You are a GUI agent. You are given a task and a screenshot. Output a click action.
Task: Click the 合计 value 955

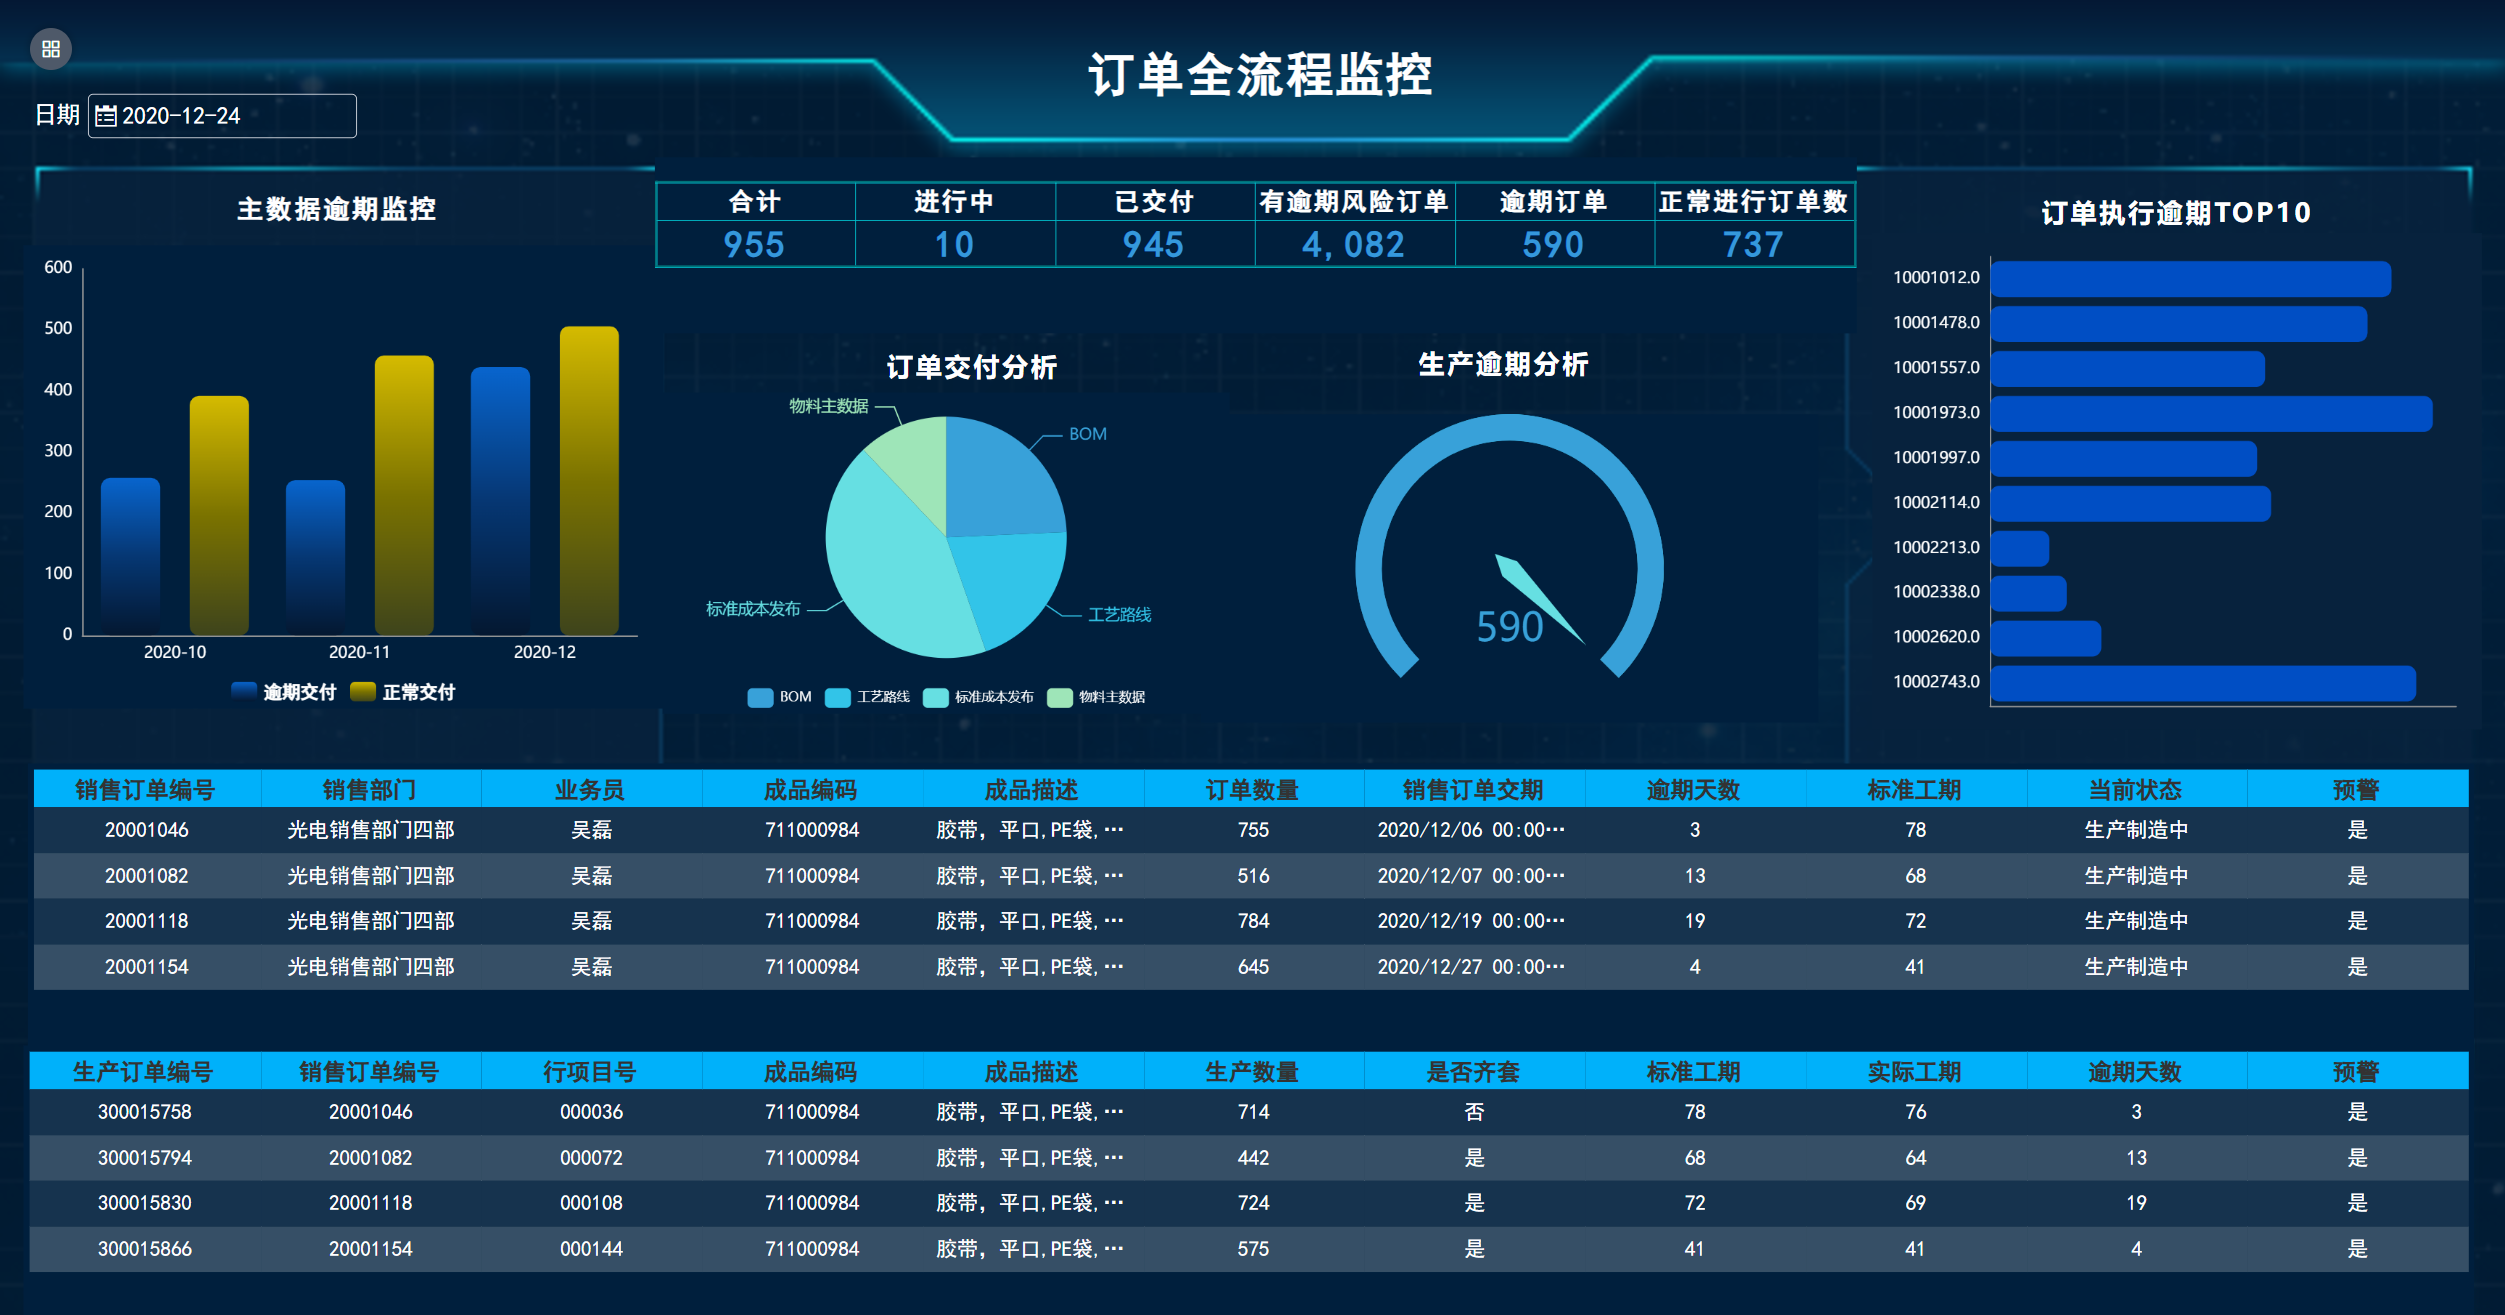754,245
